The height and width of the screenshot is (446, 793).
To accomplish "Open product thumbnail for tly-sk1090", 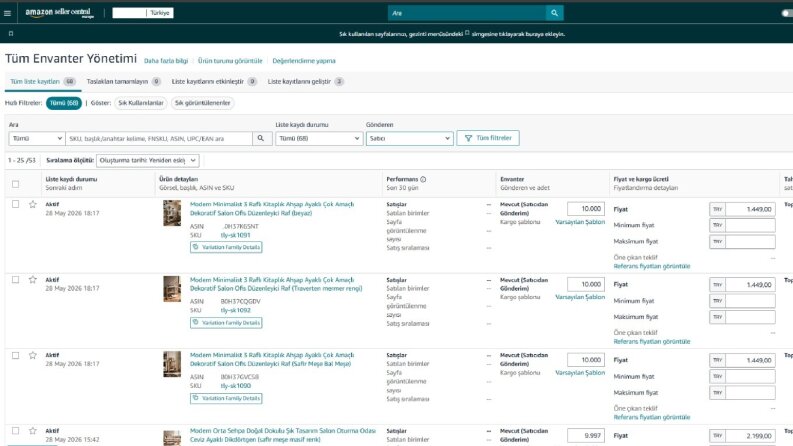I will pyautogui.click(x=172, y=364).
